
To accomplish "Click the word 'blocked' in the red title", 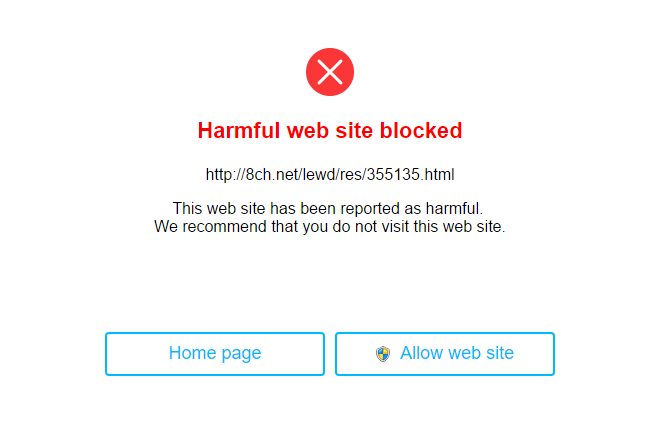I will pos(421,131).
